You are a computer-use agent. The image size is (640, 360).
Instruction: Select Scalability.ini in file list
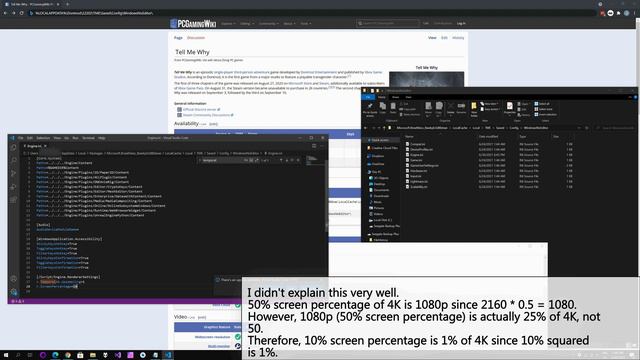pyautogui.click(x=416, y=187)
